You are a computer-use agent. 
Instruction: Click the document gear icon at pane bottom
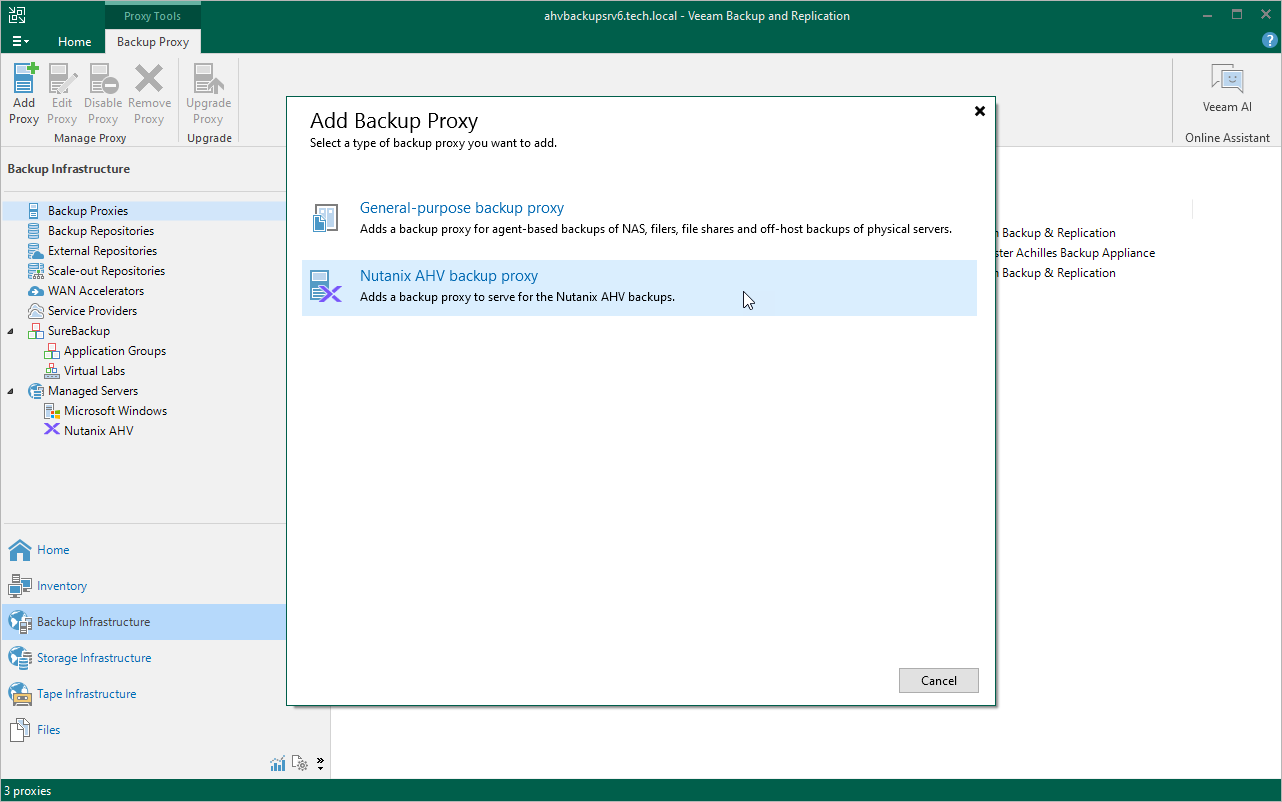pos(300,764)
